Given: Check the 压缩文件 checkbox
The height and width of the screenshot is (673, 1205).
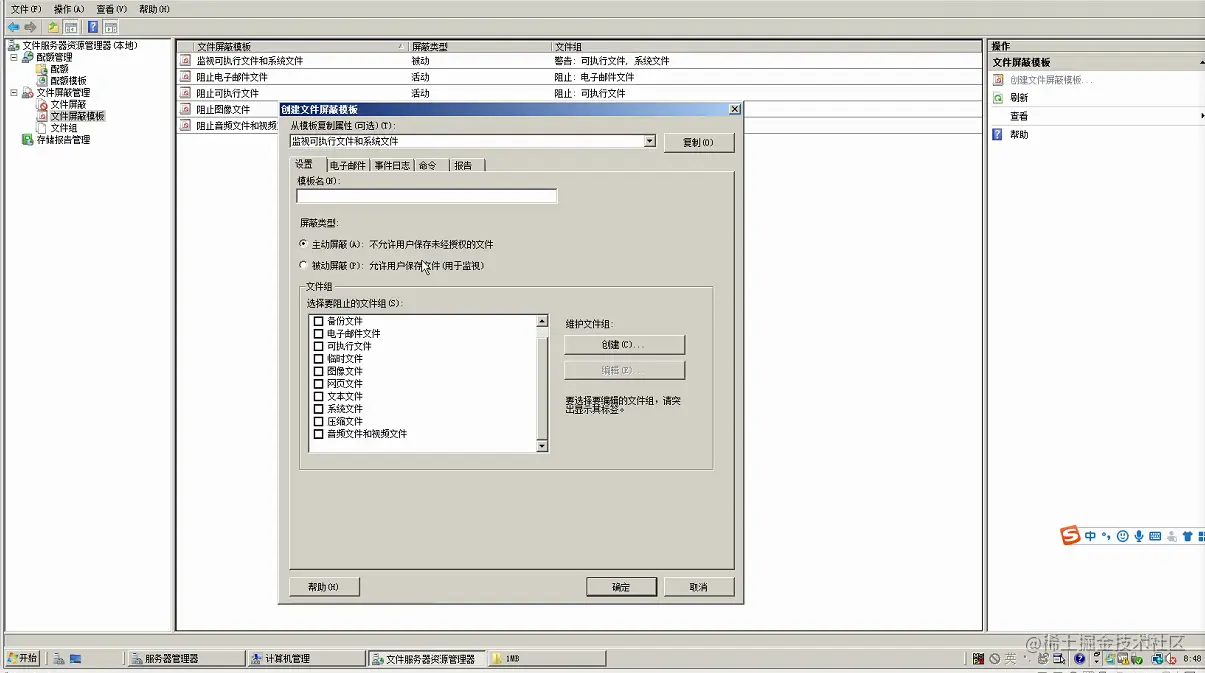Looking at the screenshot, I should coord(319,422).
